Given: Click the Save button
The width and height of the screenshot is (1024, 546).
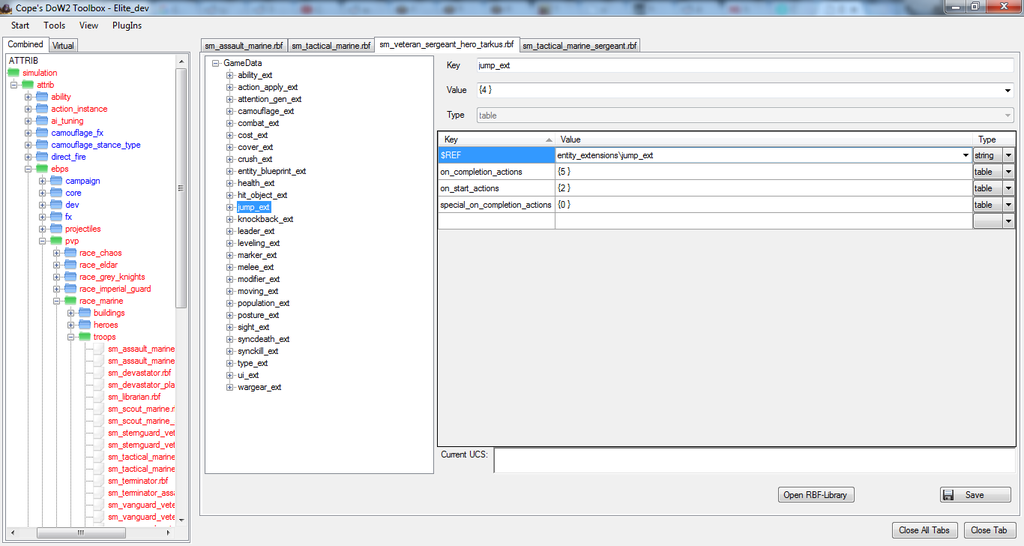Looking at the screenshot, I should click(x=975, y=495).
